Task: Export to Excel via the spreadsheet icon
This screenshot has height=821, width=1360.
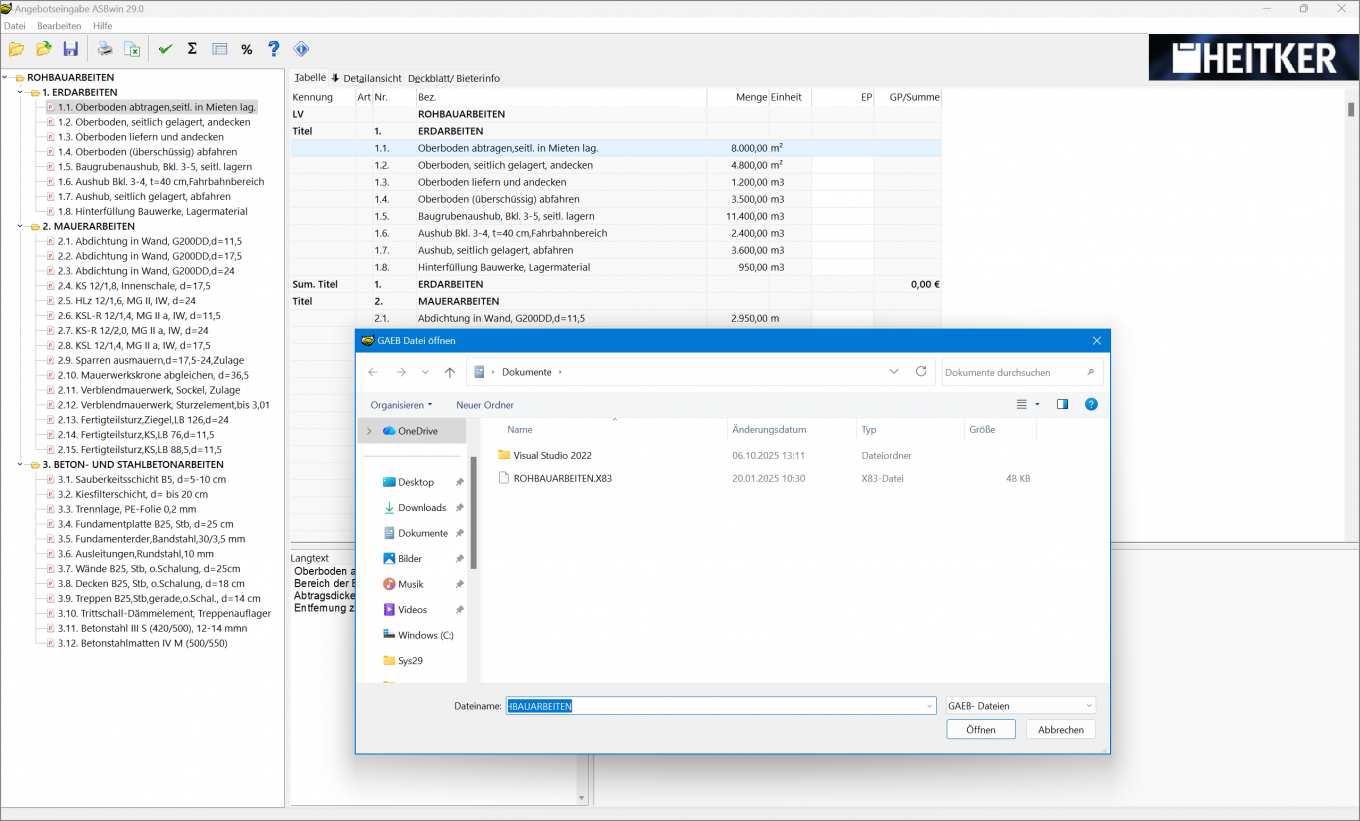Action: click(132, 47)
